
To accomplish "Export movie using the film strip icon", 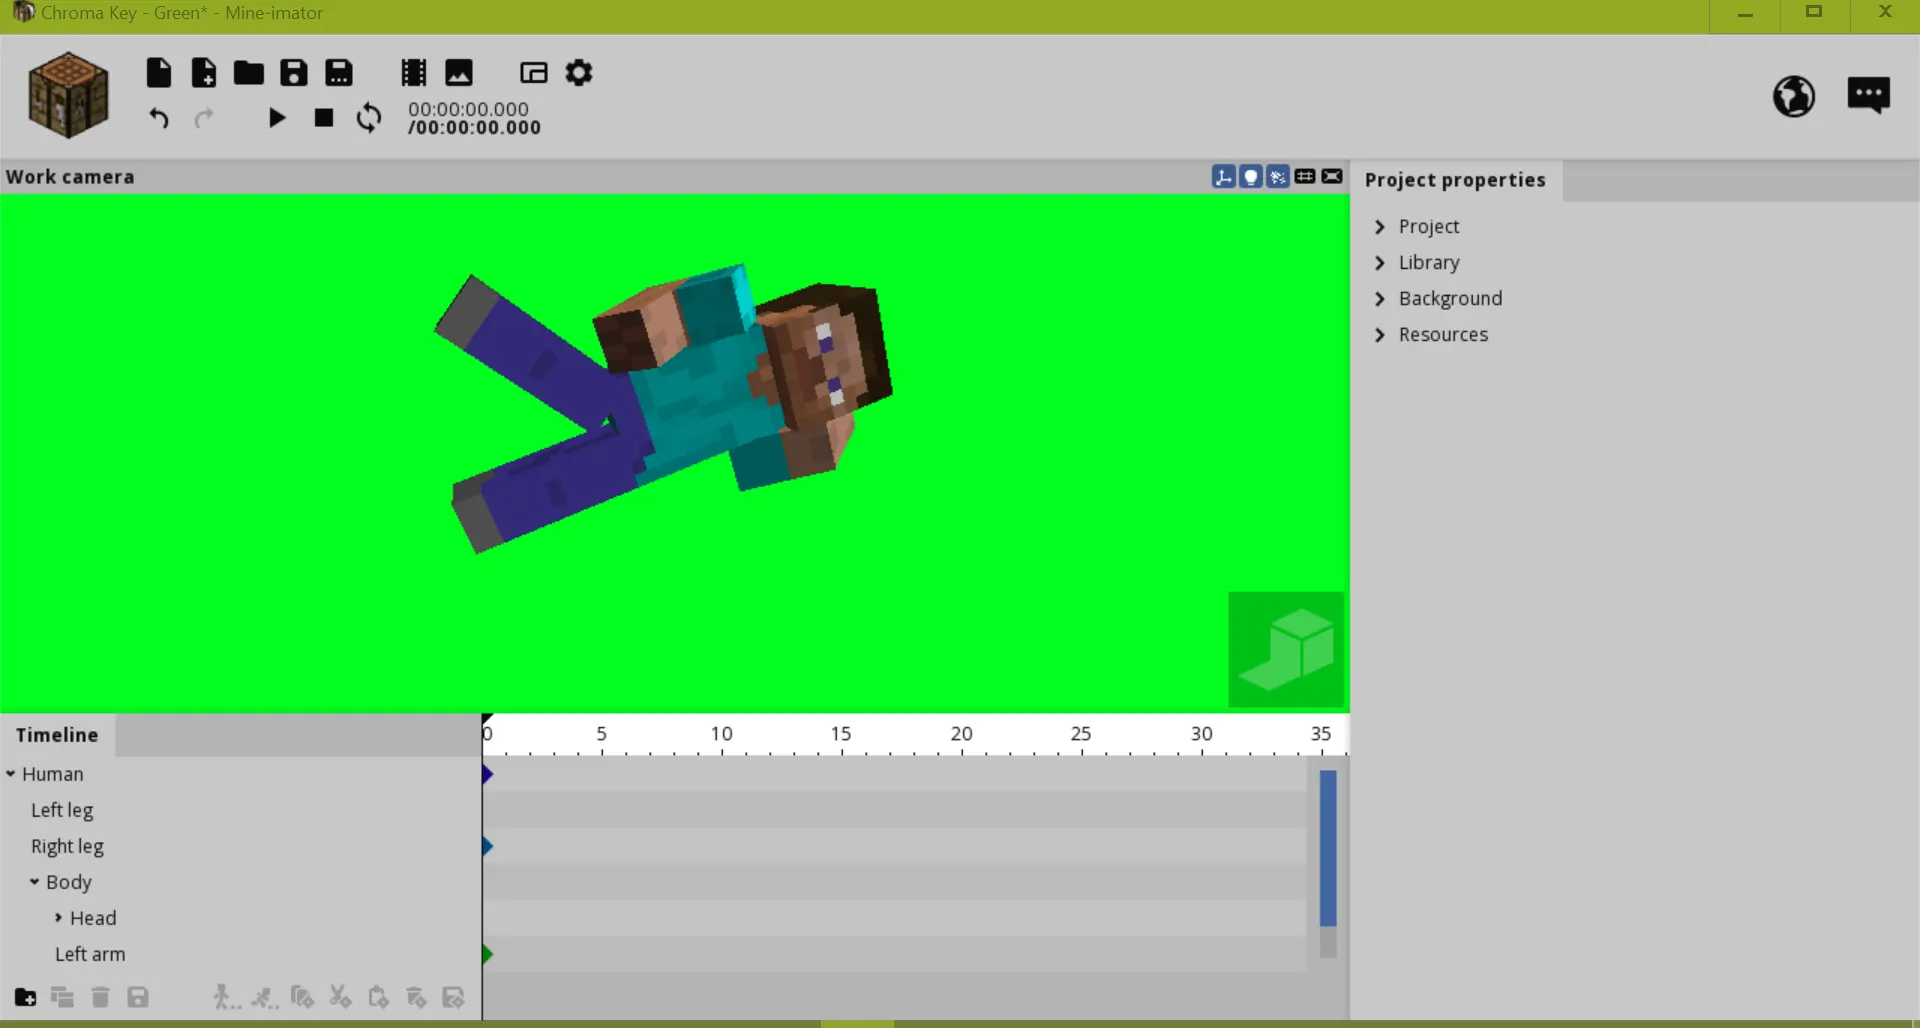I will click(413, 72).
